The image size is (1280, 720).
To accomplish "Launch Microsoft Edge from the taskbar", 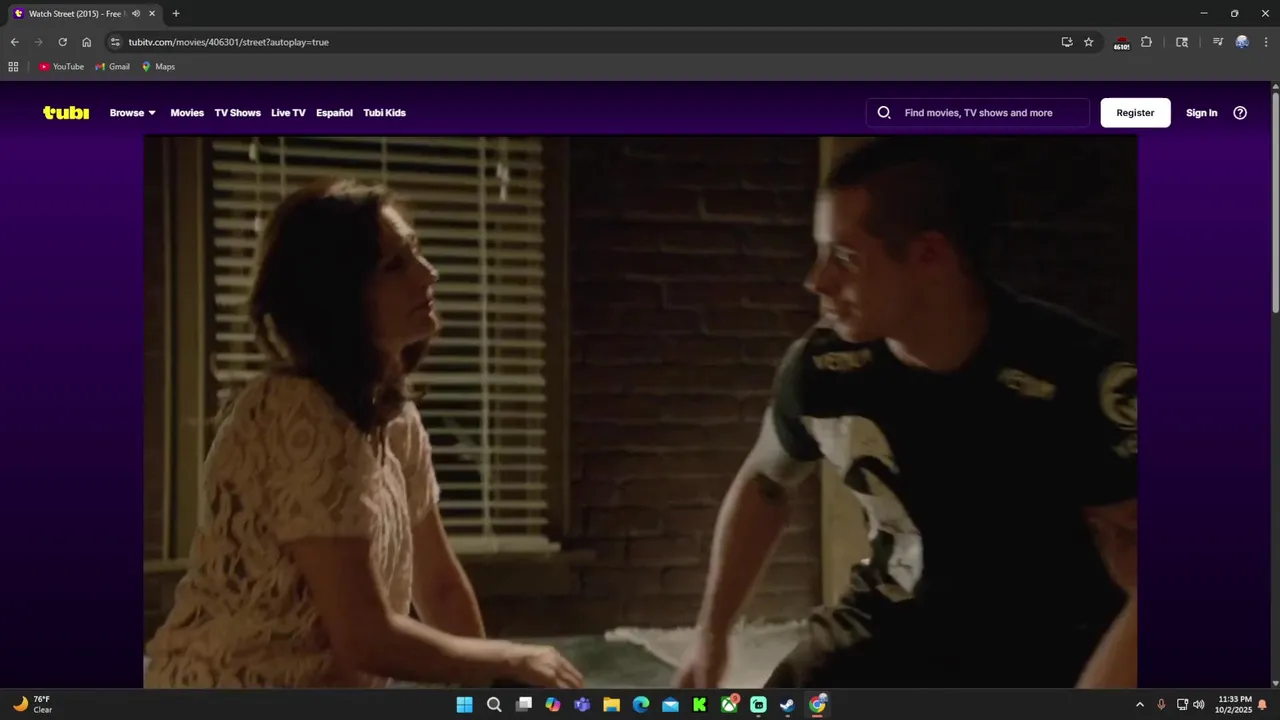I will pos(641,705).
